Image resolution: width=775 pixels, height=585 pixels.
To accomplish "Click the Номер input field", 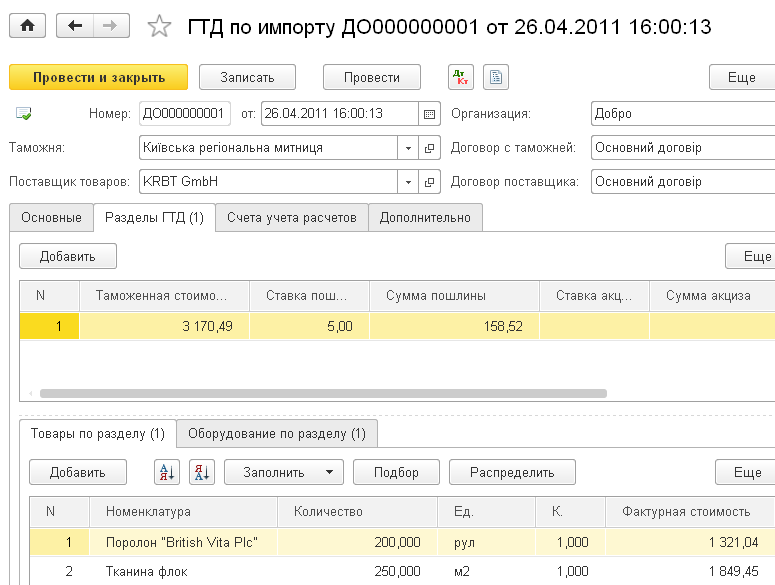I will tap(185, 114).
